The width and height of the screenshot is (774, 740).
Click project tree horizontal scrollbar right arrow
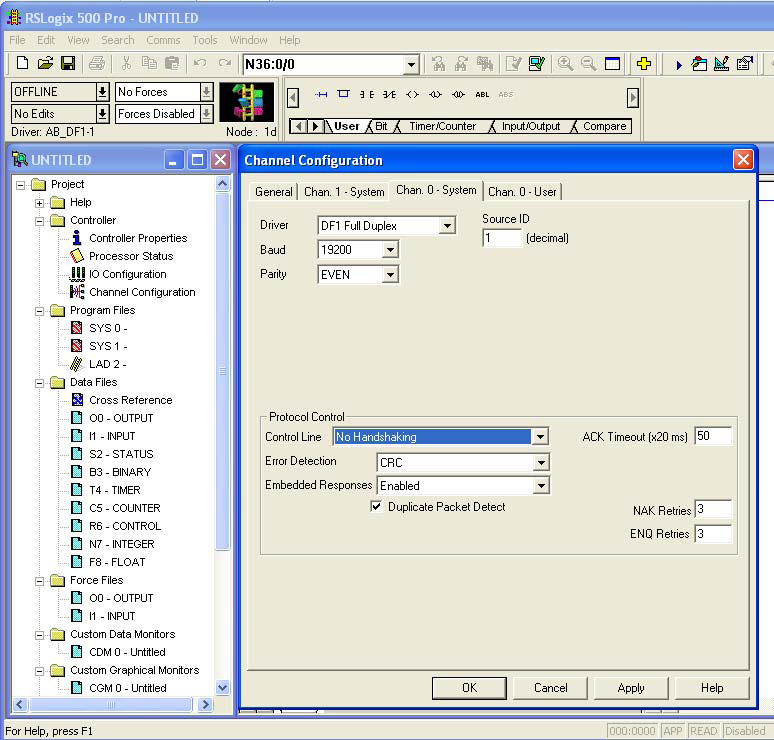click(205, 704)
